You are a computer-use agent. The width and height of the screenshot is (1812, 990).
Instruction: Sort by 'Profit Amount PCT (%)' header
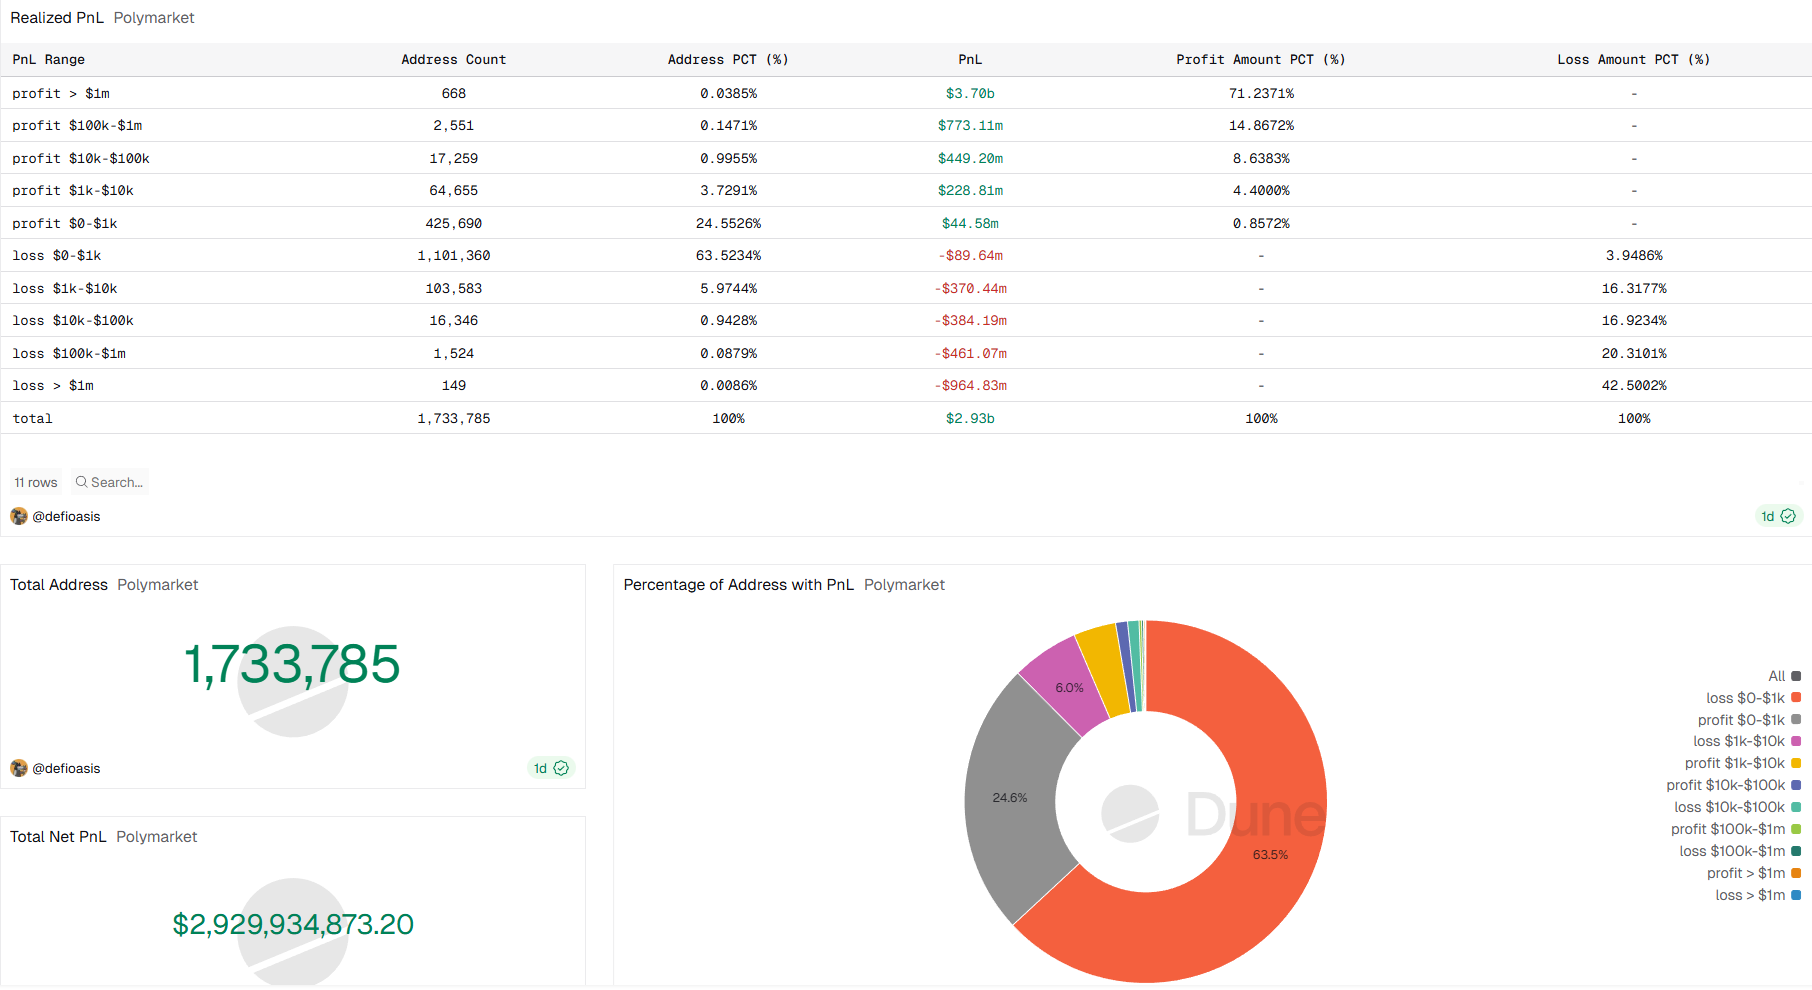[x=1260, y=60]
